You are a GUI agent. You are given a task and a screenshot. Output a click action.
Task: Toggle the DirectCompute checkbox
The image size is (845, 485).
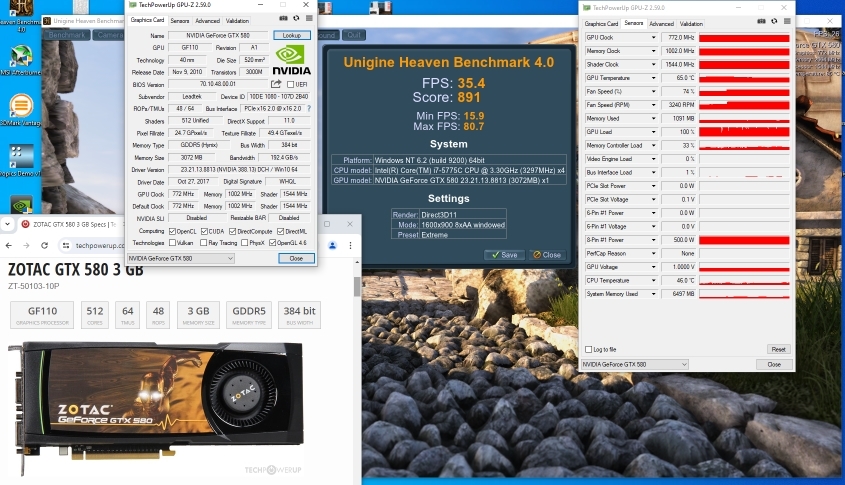point(232,231)
